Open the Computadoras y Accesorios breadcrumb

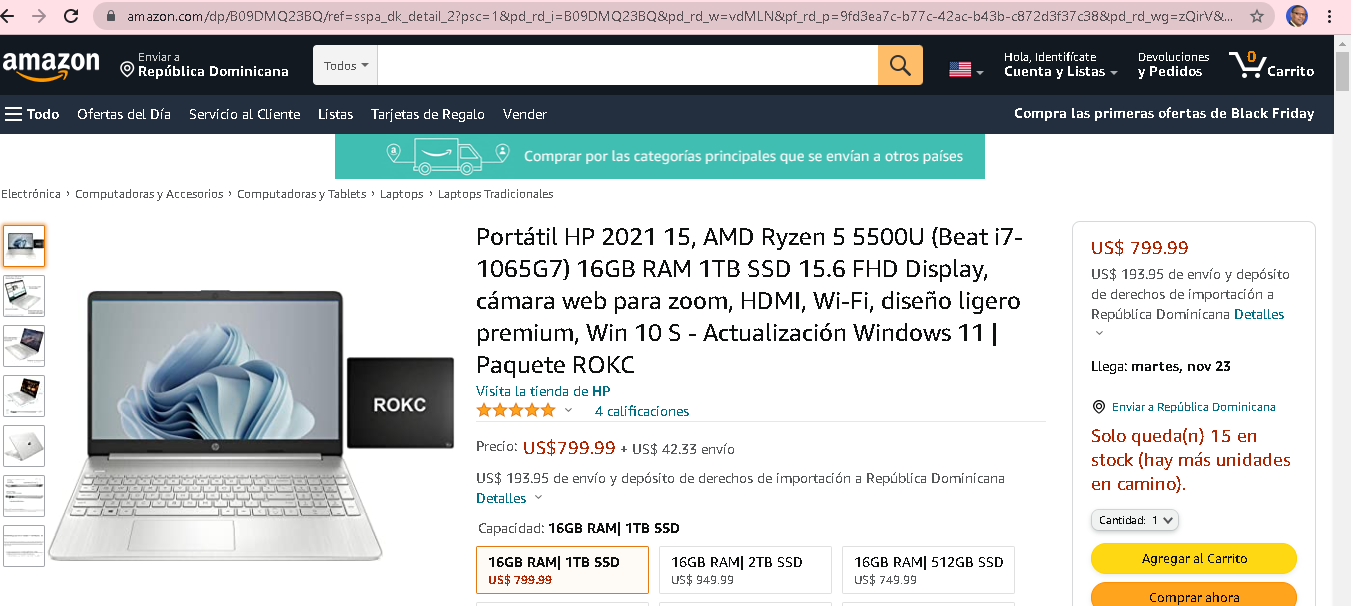pos(149,194)
